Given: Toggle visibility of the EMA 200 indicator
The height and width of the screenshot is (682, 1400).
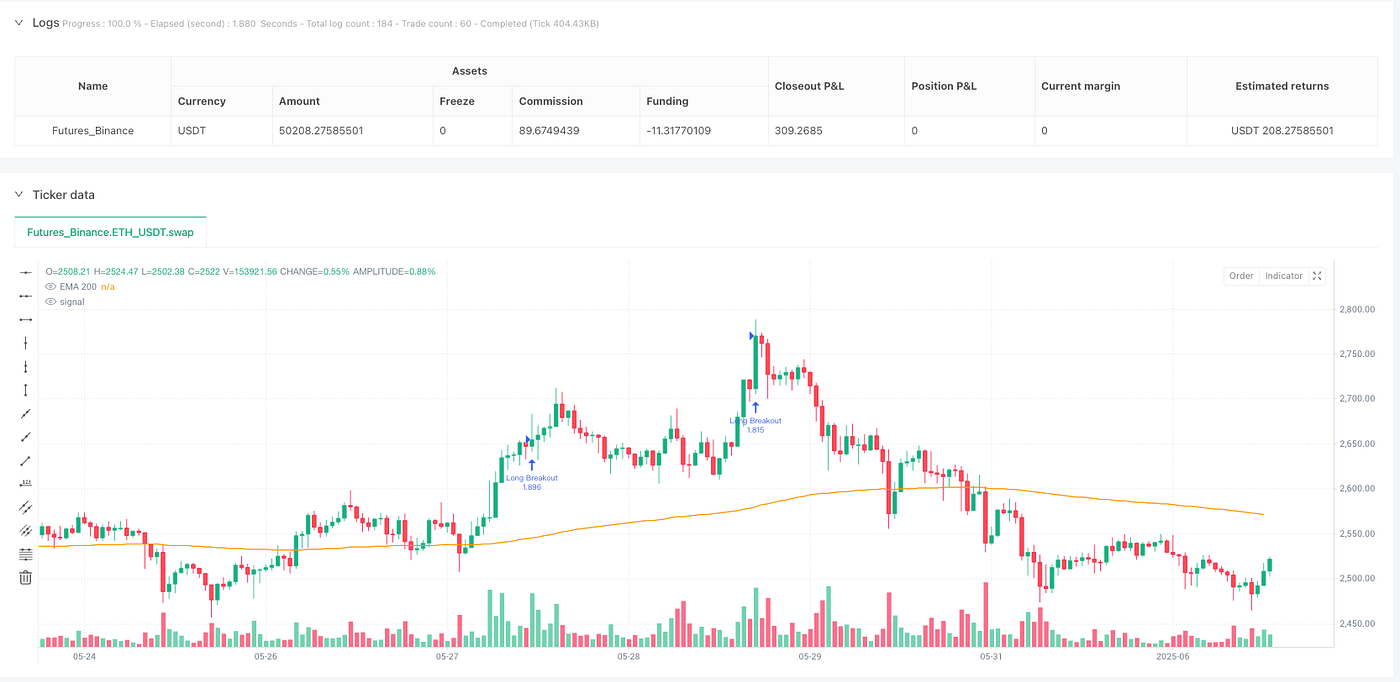Looking at the screenshot, I should (50, 286).
